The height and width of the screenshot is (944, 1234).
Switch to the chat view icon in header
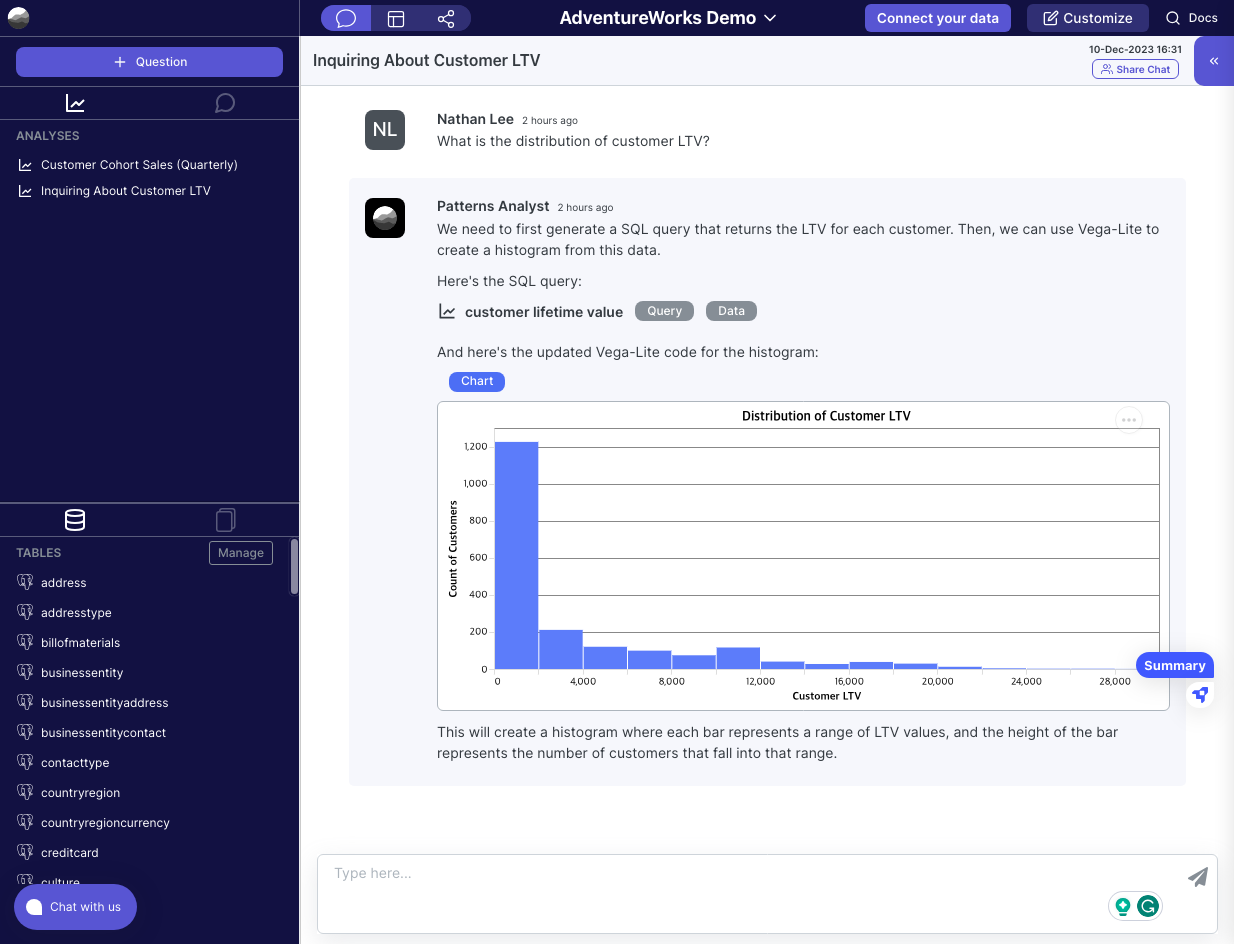coord(346,18)
